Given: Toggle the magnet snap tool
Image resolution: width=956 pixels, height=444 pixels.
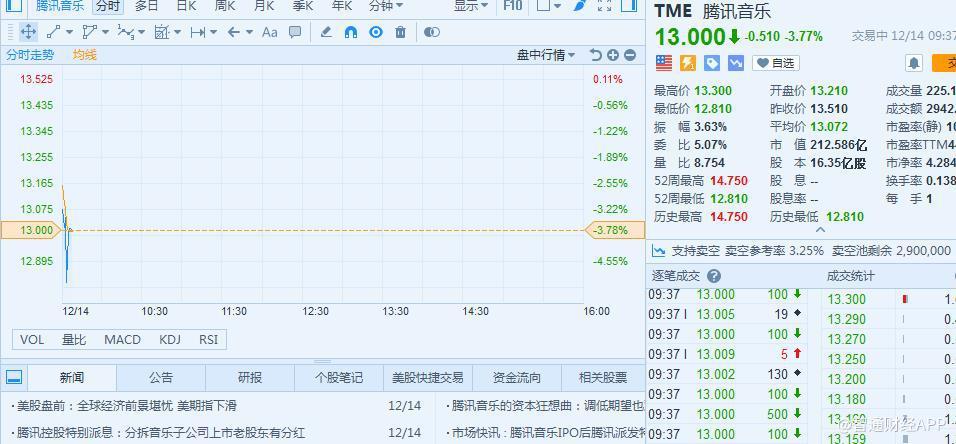Looking at the screenshot, I should point(351,32).
